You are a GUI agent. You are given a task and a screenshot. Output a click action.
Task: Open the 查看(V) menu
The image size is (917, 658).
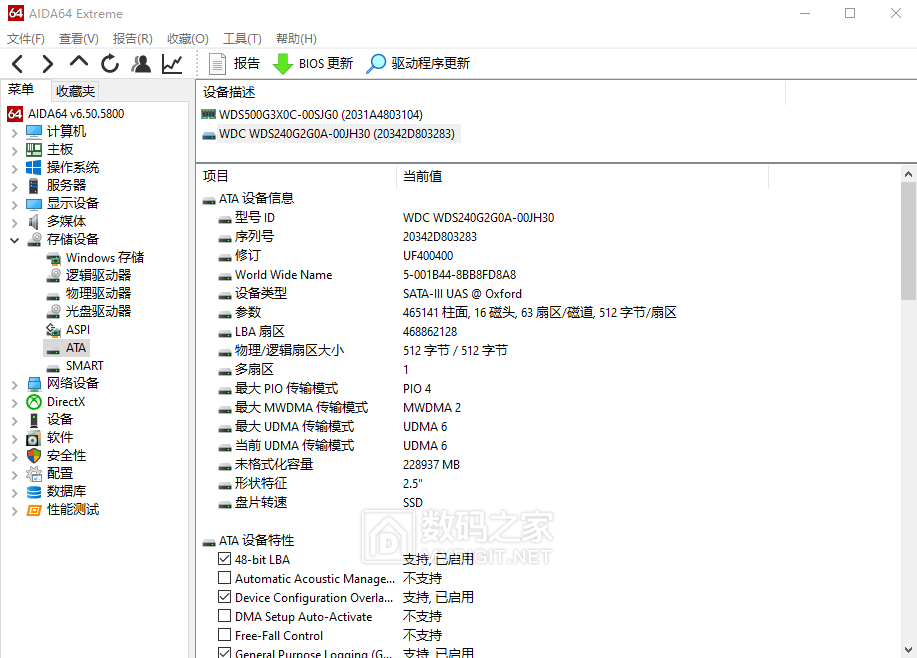coord(78,39)
